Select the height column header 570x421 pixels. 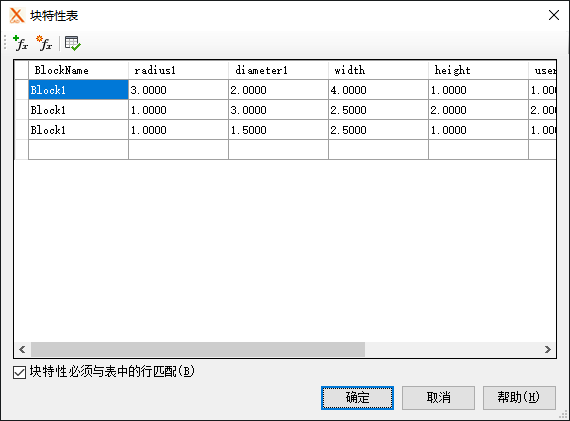coord(478,70)
